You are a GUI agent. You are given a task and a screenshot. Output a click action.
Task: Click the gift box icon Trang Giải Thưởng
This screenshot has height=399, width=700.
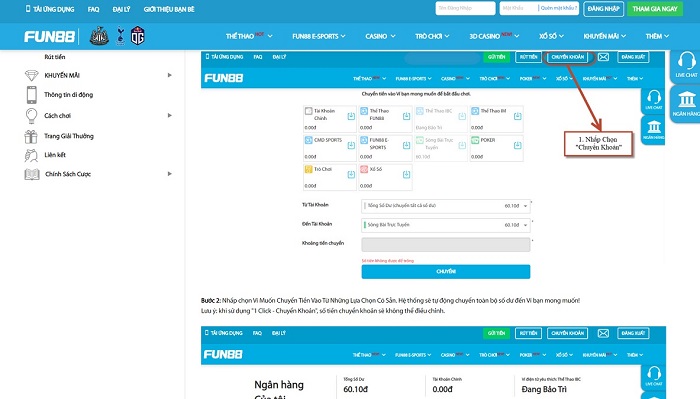[x=31, y=136]
